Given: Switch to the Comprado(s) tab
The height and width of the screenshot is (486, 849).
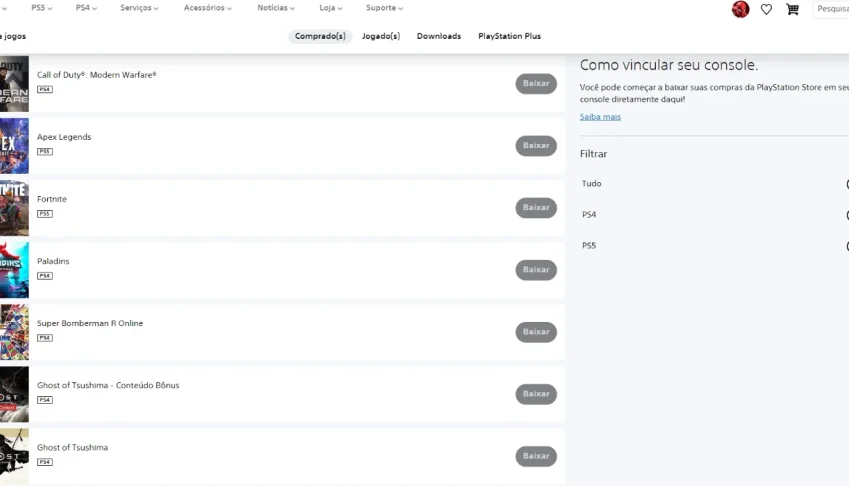Looking at the screenshot, I should [320, 36].
